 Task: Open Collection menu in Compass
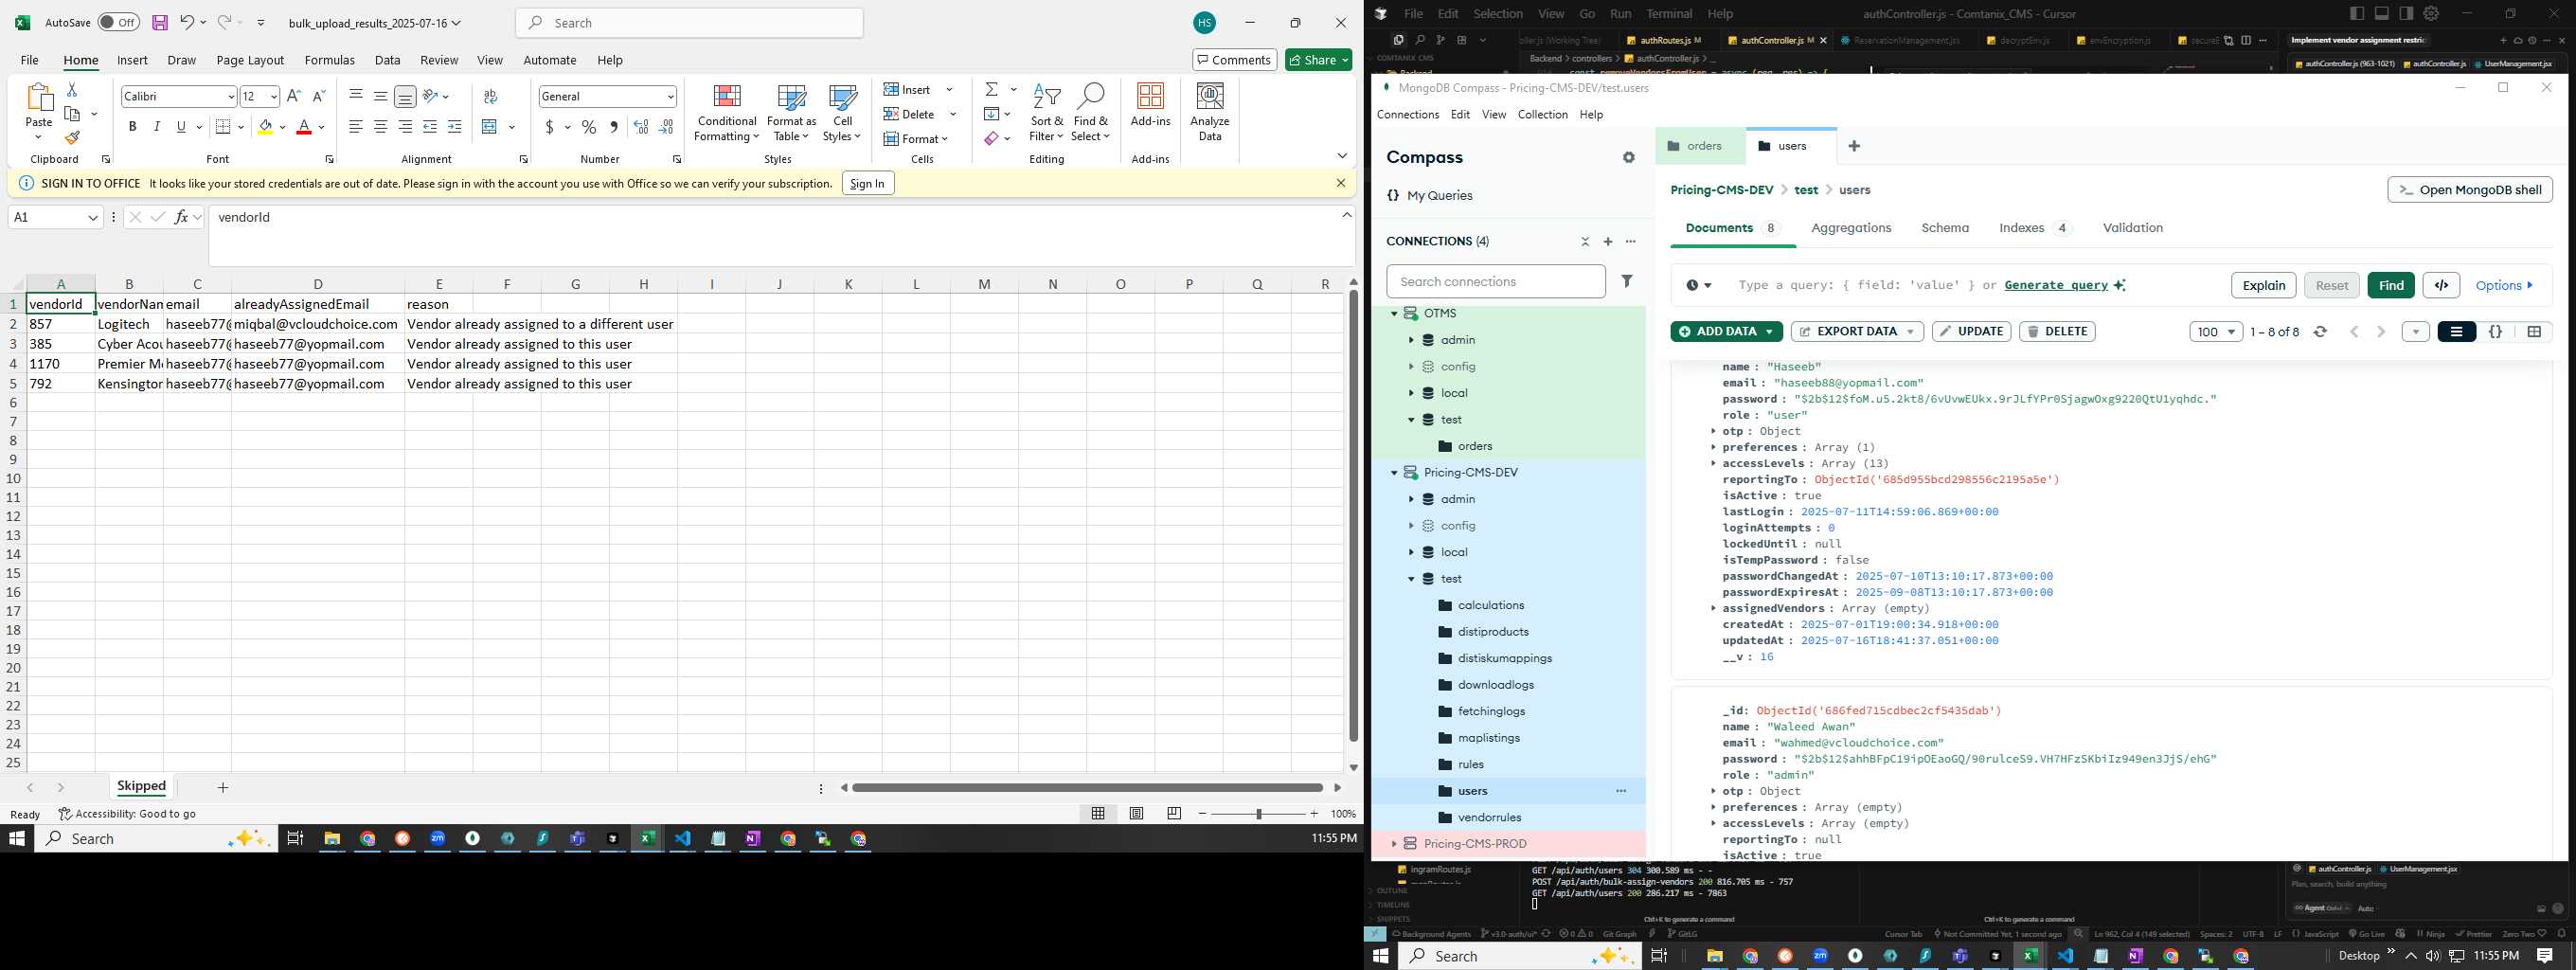[x=1542, y=115]
